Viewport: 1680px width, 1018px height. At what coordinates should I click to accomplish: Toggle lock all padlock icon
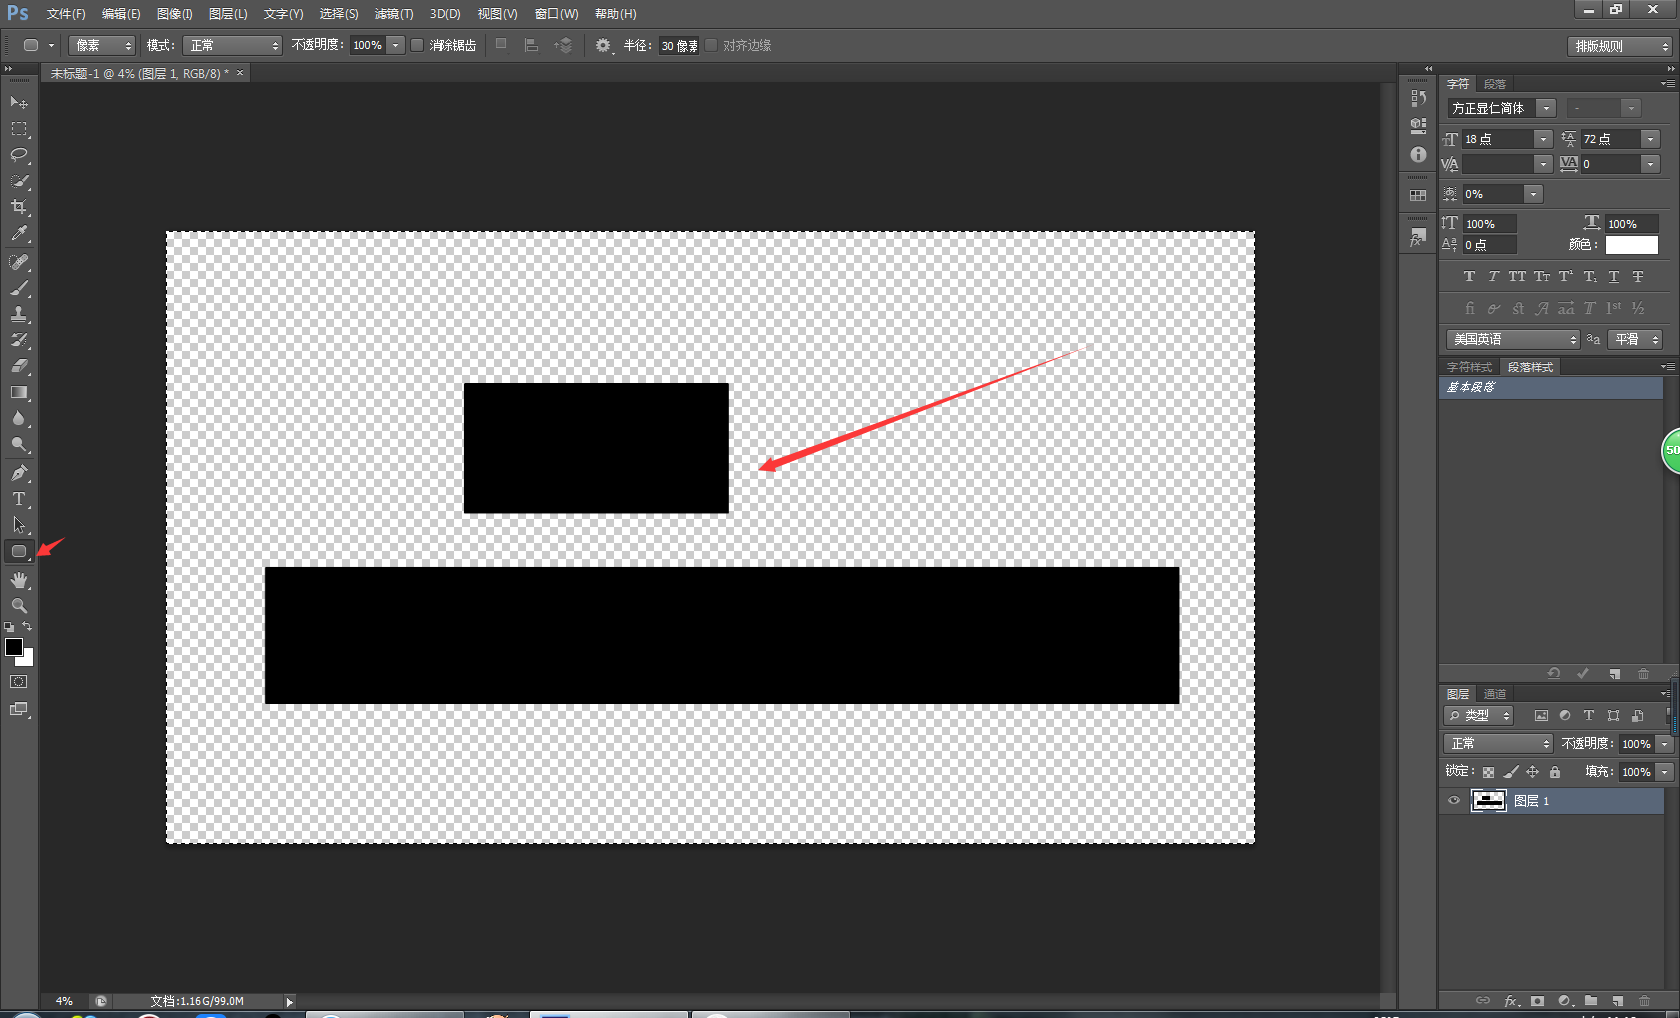pos(1554,772)
